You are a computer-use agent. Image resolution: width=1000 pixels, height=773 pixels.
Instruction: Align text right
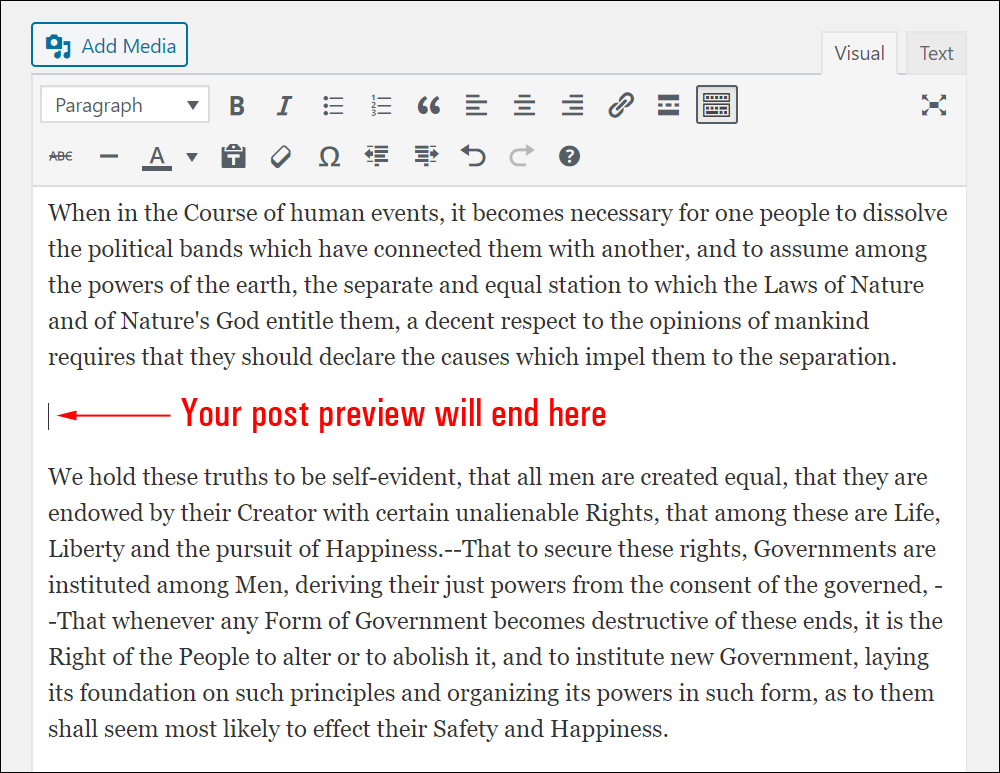(573, 105)
